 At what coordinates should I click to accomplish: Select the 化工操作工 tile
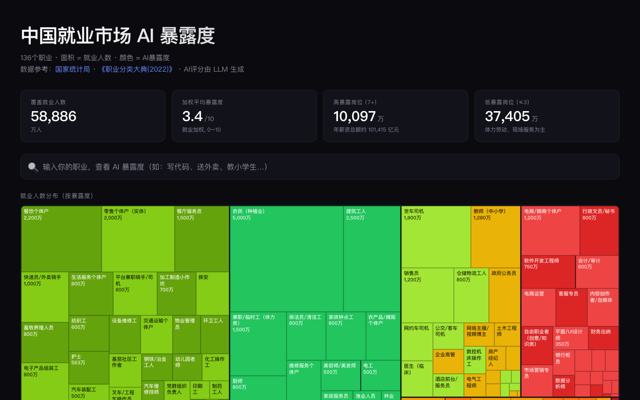216,367
